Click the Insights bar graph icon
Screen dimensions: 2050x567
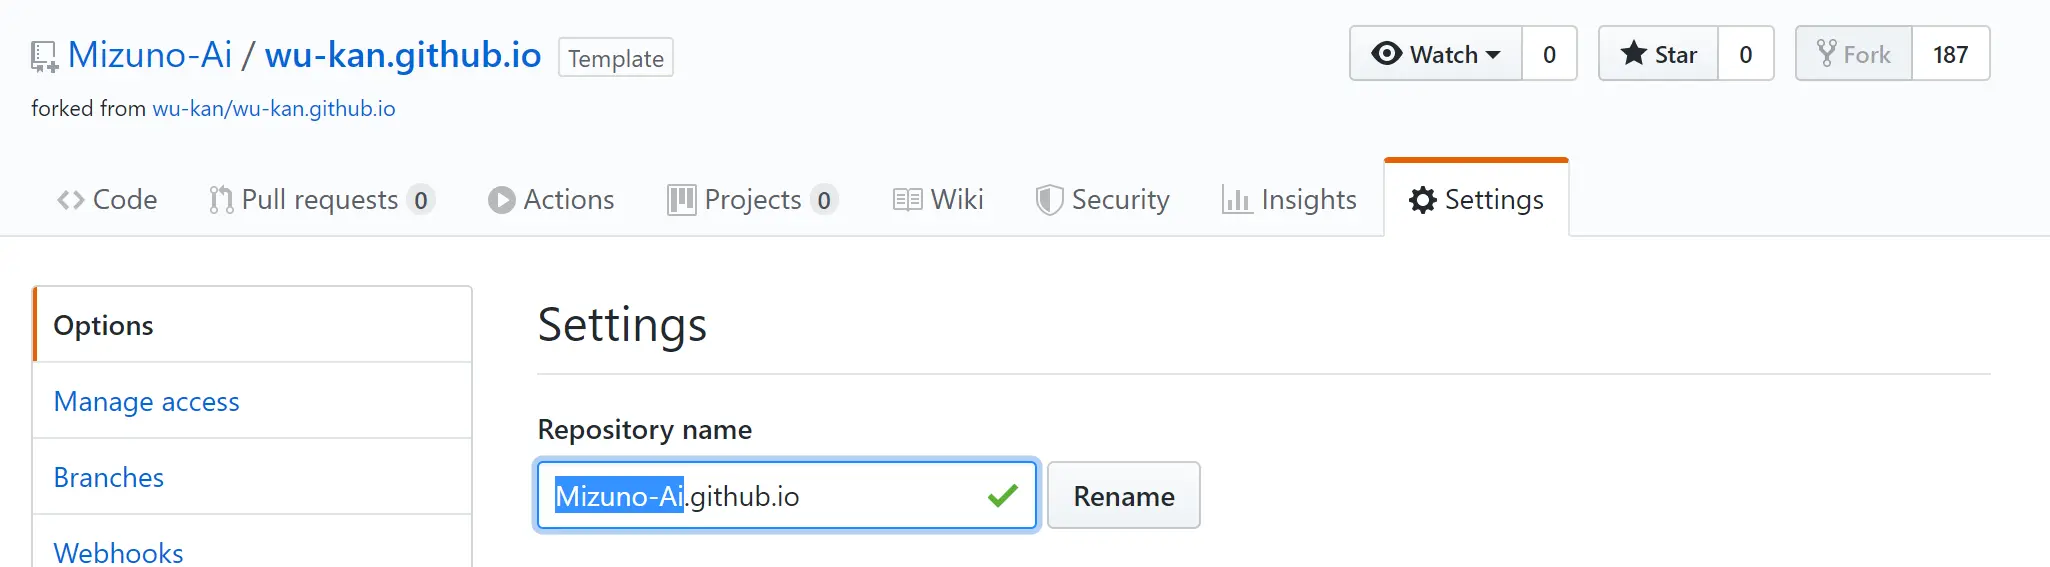click(x=1236, y=200)
